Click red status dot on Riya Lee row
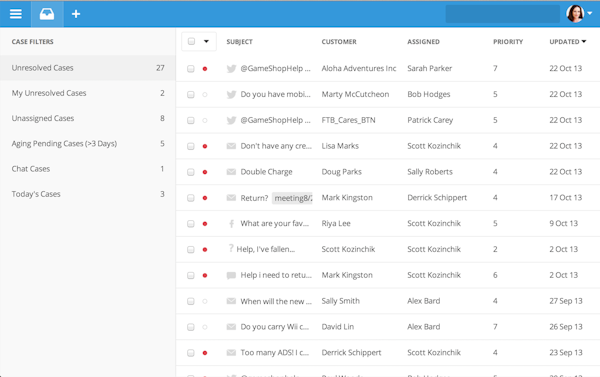 point(205,224)
